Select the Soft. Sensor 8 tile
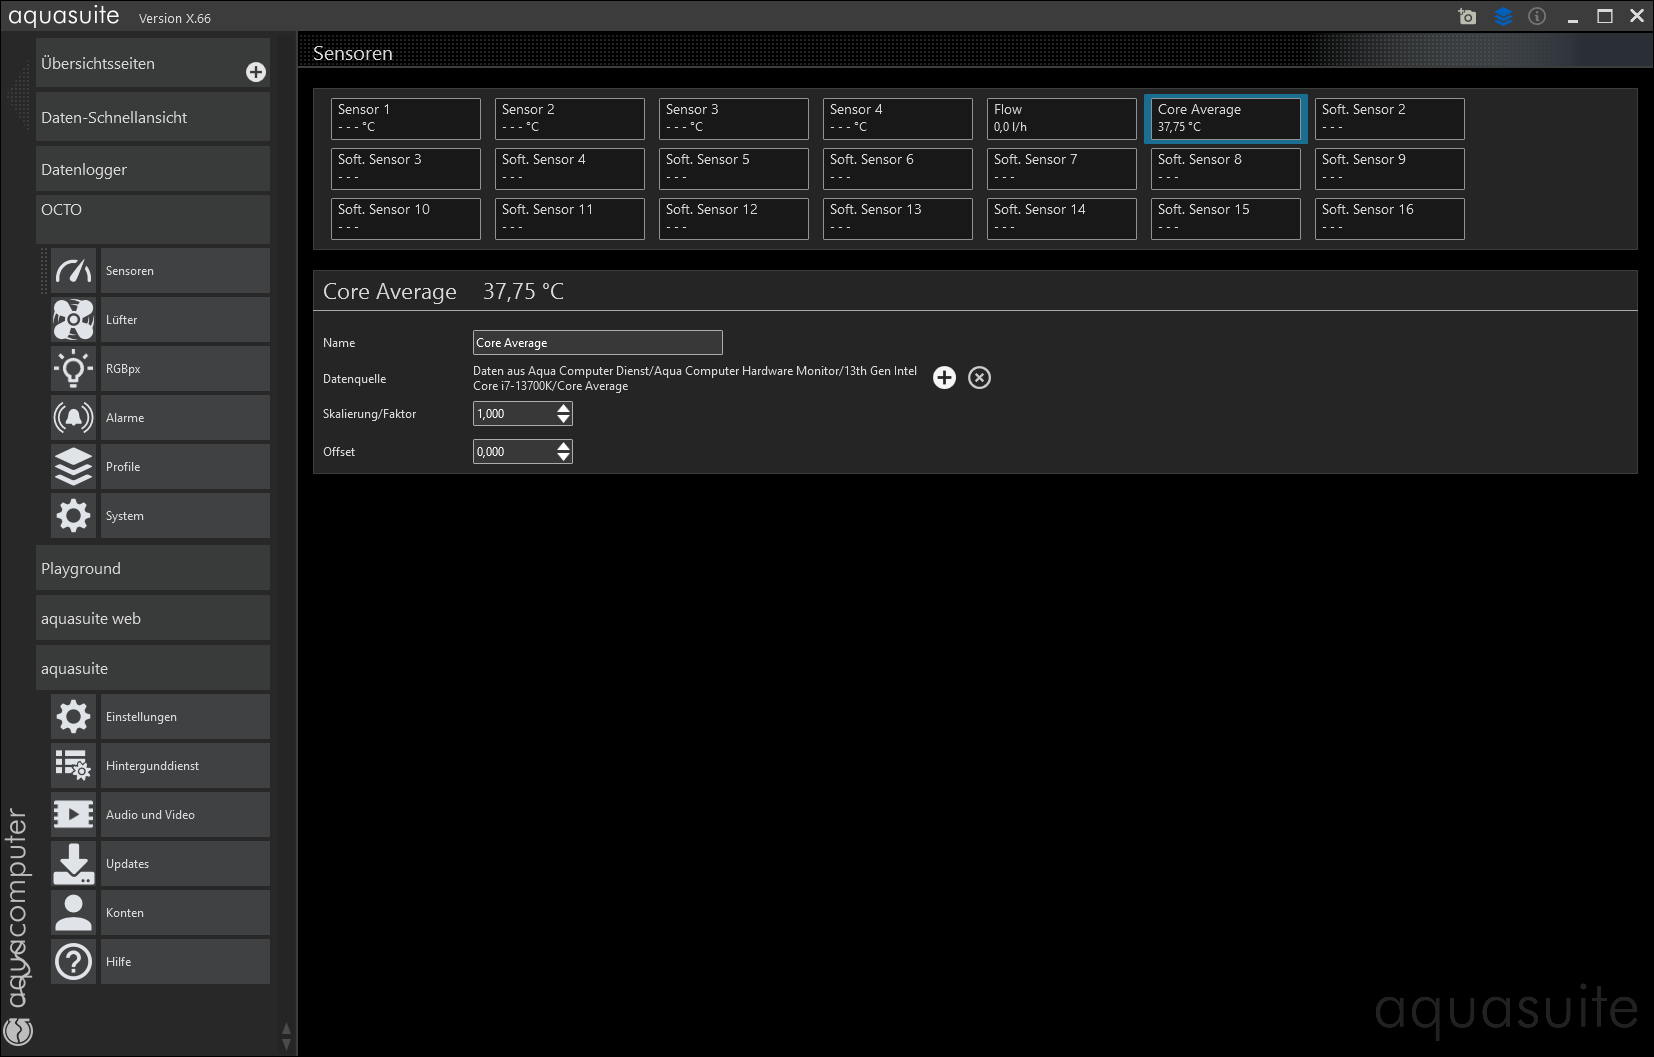Viewport: 1654px width, 1057px height. pyautogui.click(x=1225, y=169)
